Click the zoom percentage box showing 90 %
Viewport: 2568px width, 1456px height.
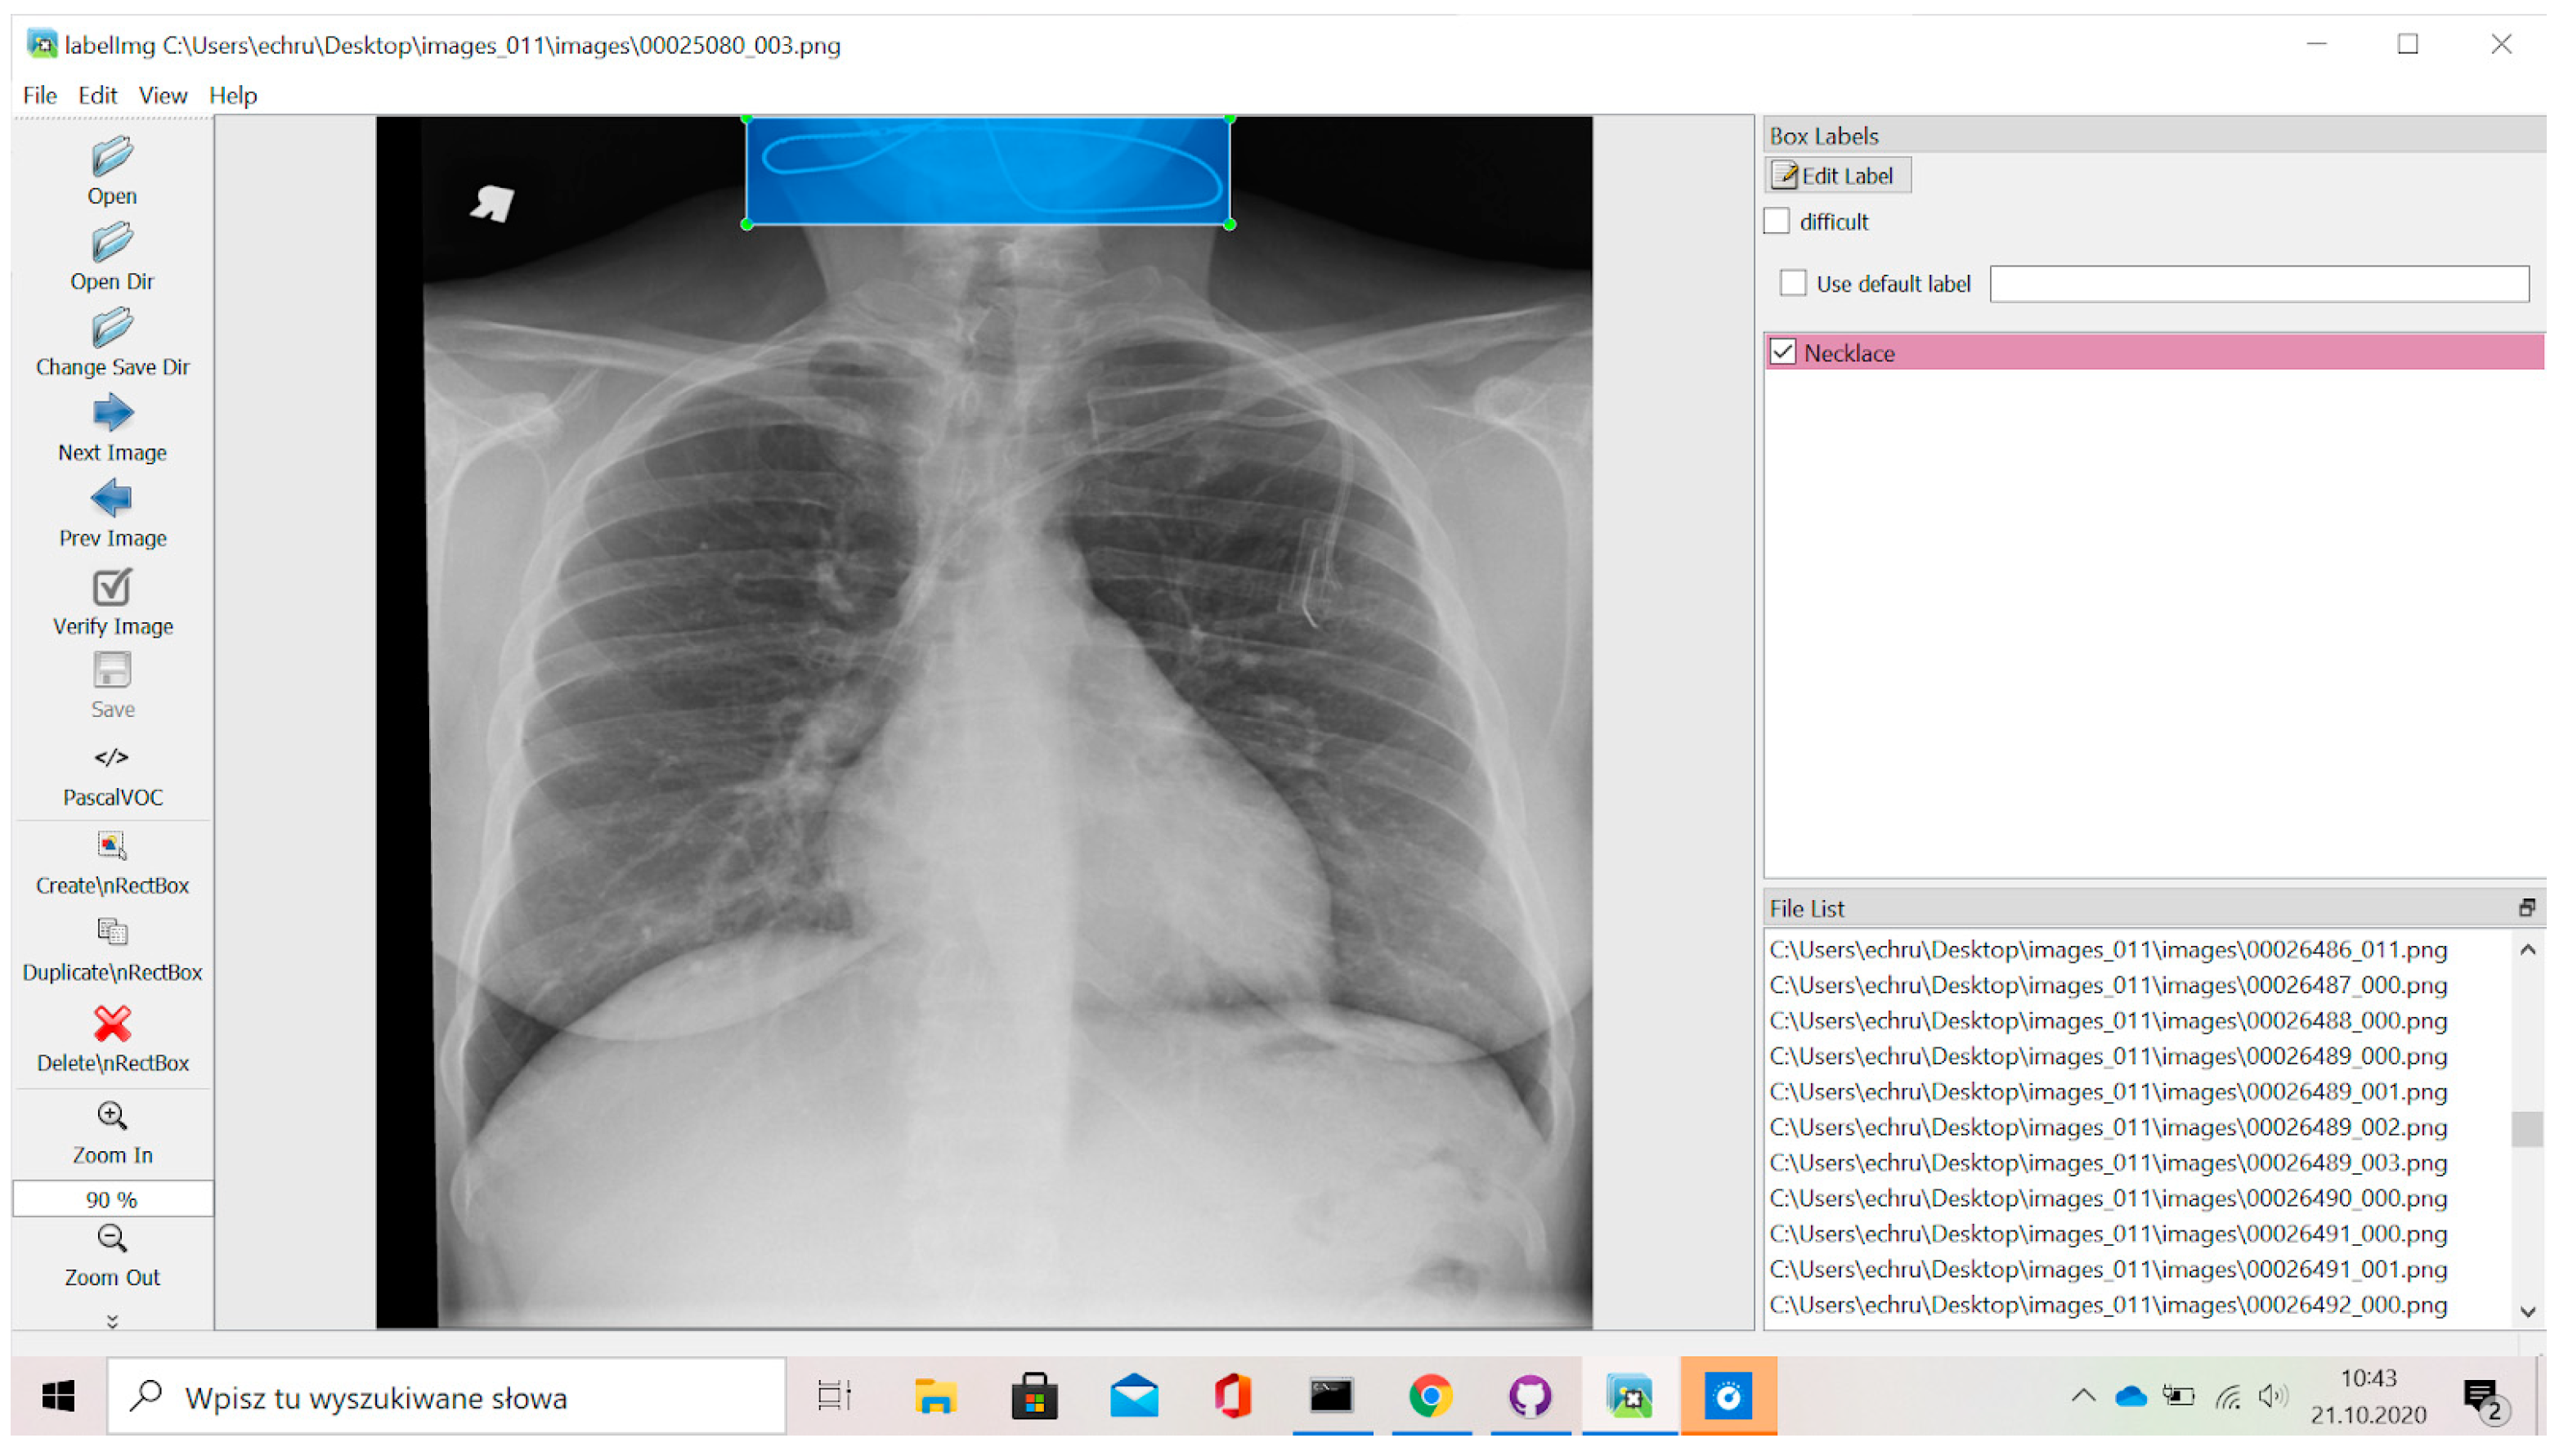pos(112,1199)
